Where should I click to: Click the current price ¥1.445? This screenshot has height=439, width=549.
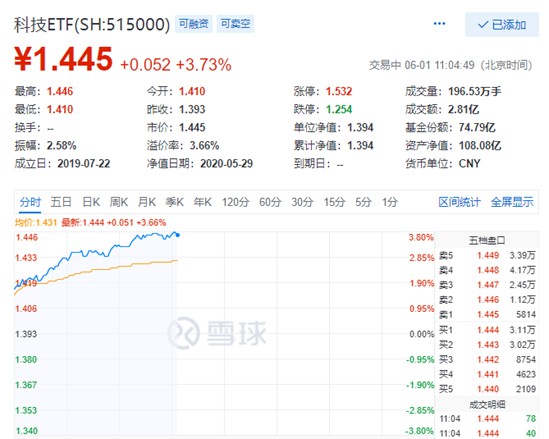(x=63, y=59)
